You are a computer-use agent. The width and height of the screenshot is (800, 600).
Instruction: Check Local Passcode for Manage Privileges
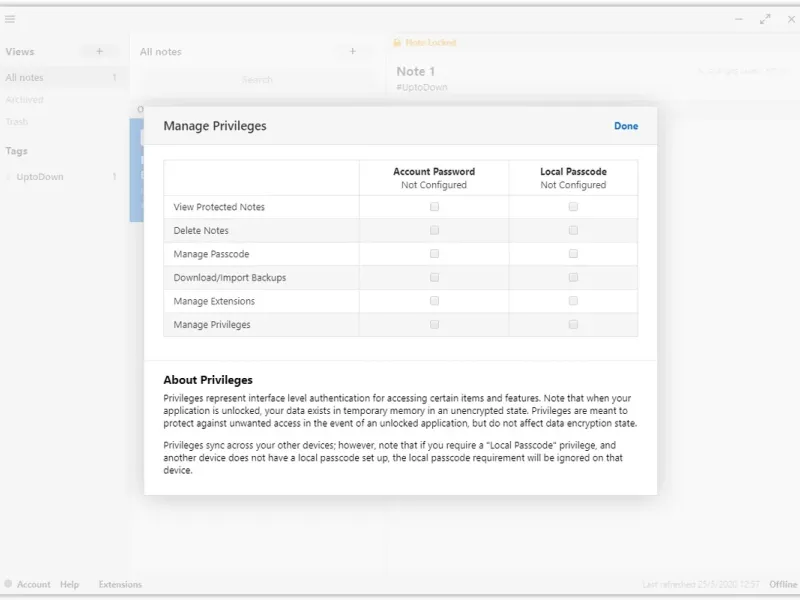[x=573, y=324]
